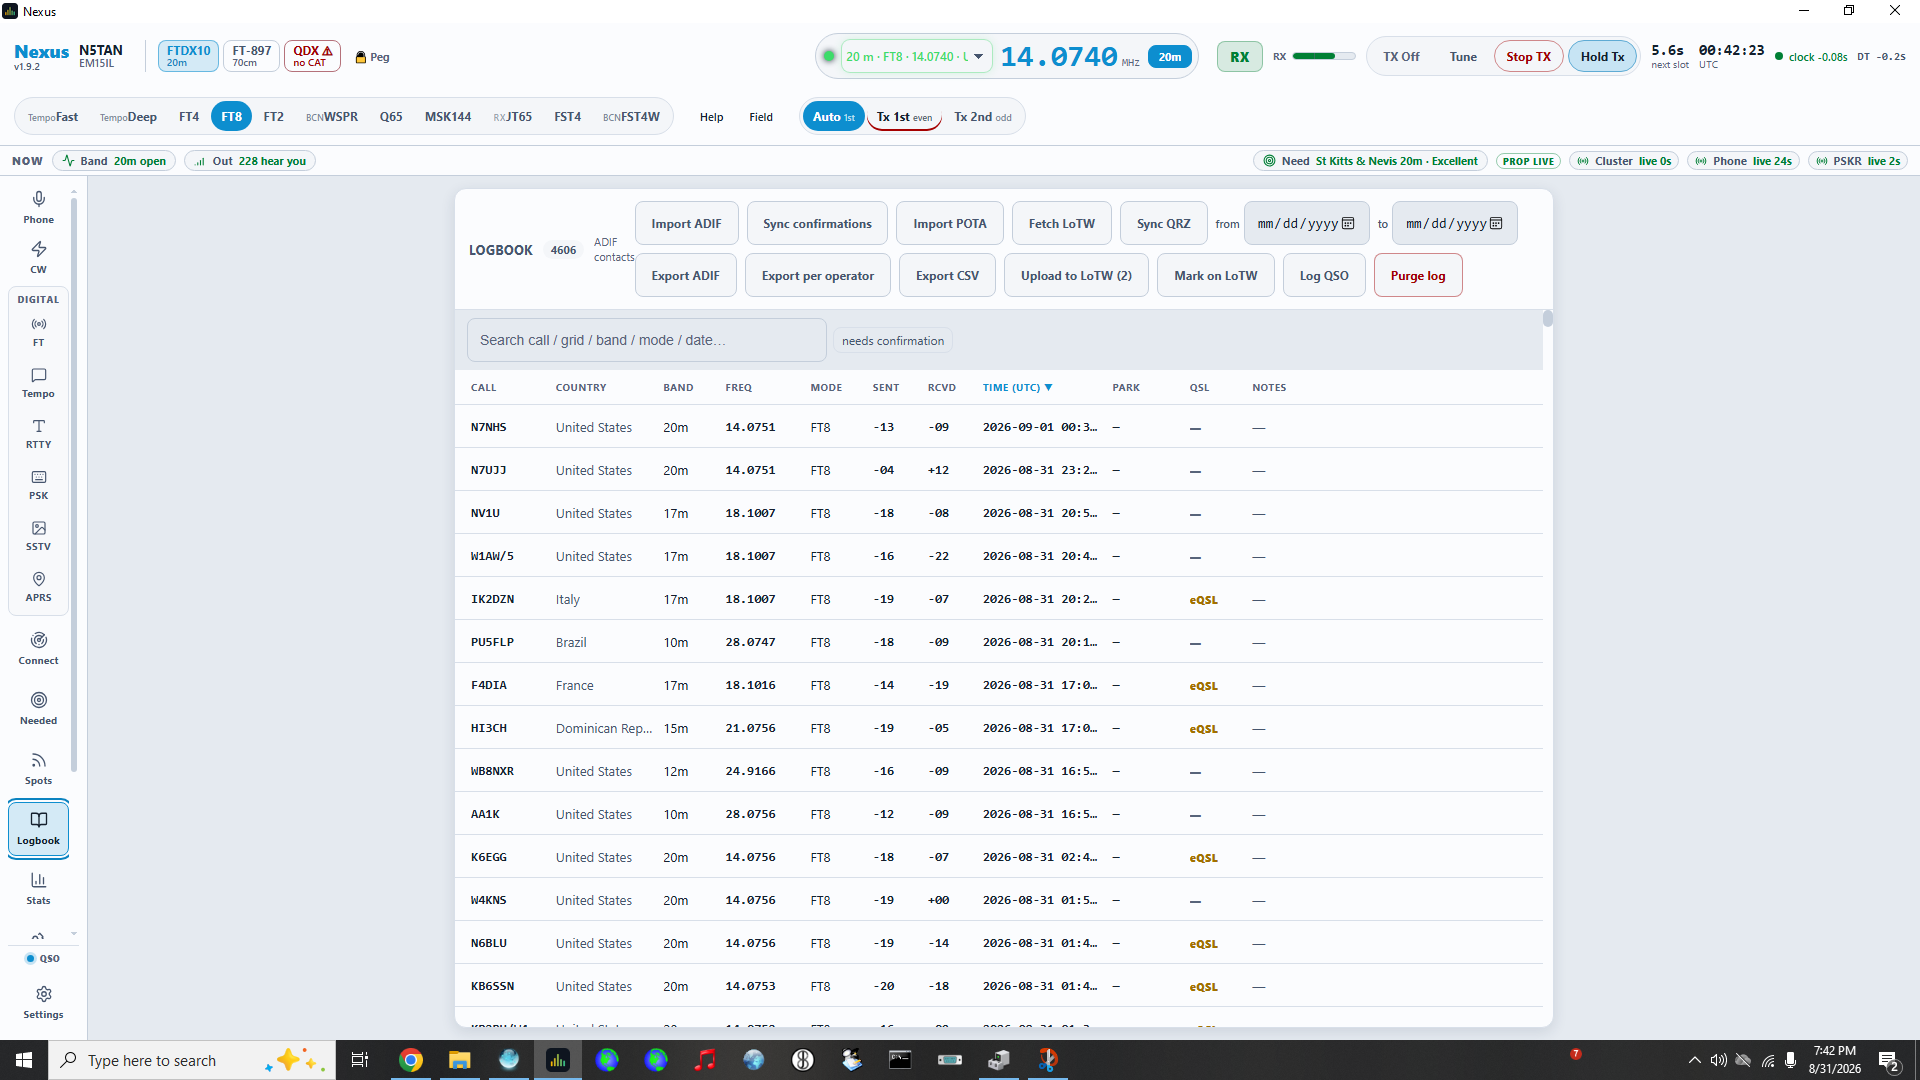The image size is (1920, 1080).
Task: Open Task View on the taskbar
Action: tap(360, 1060)
